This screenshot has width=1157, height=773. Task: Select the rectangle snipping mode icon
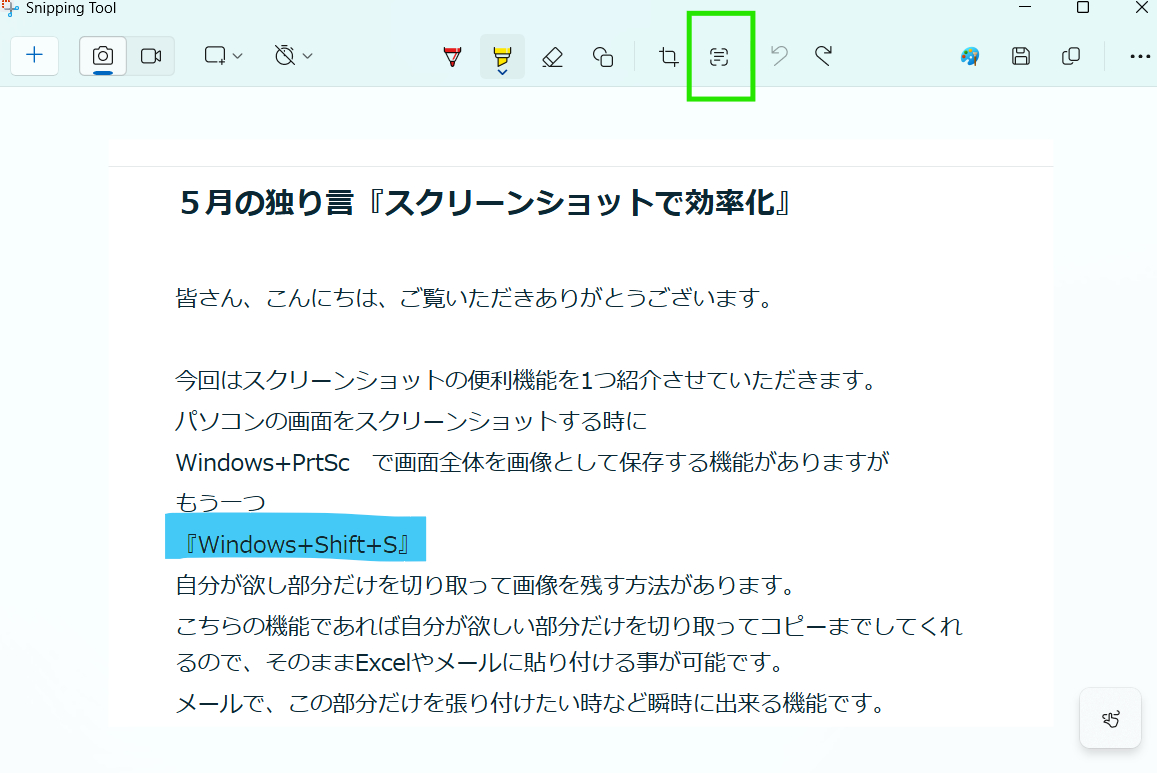pyautogui.click(x=215, y=56)
